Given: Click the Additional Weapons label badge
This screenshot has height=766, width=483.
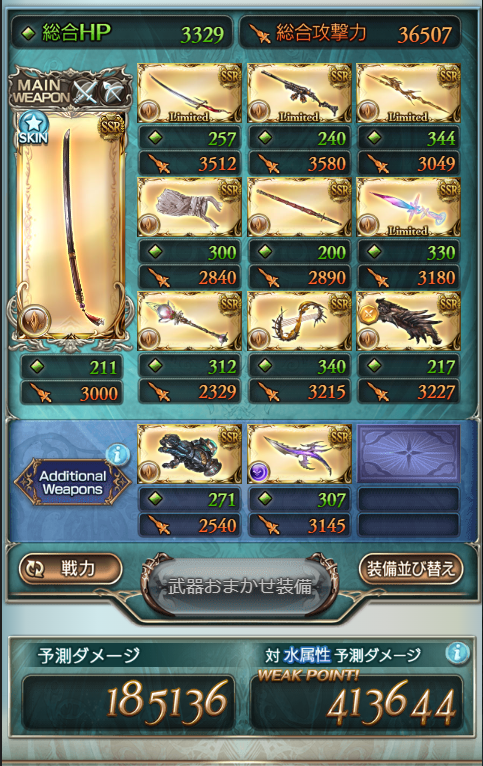Looking at the screenshot, I should click(x=72, y=483).
